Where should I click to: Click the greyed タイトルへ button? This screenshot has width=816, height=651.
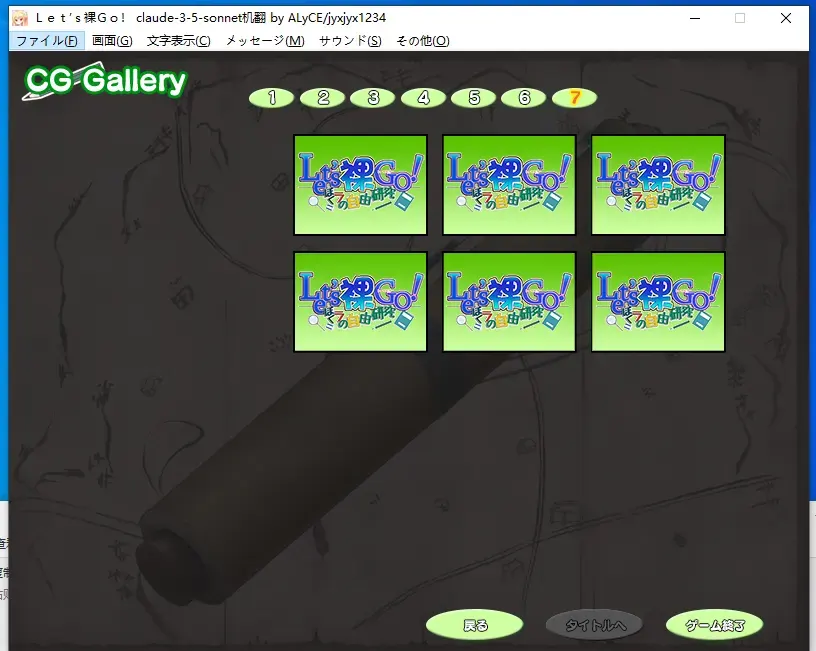595,624
